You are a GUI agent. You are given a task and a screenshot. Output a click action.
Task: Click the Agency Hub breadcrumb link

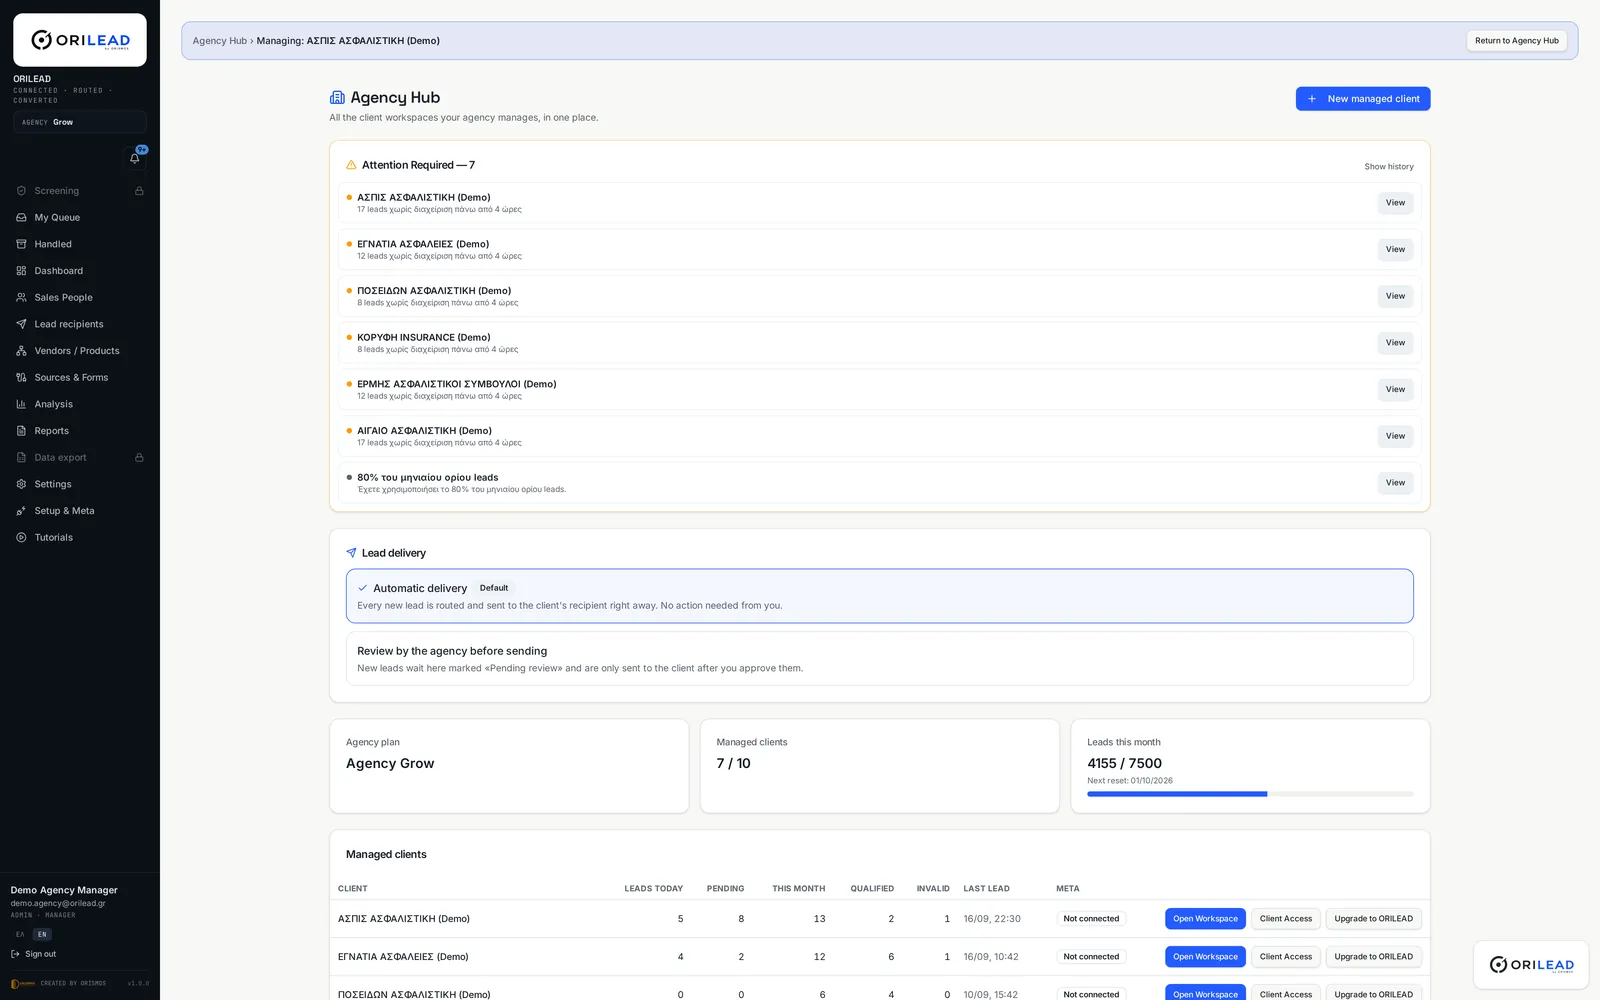(x=219, y=41)
